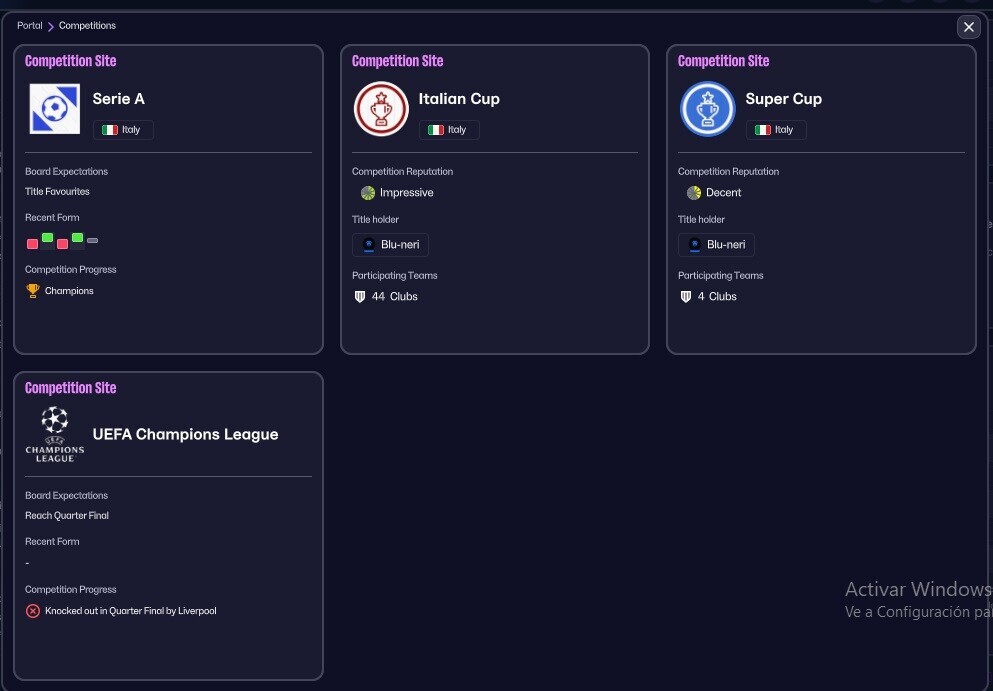
Task: Open the Italy nation tag under Italian Cup
Action: click(449, 130)
